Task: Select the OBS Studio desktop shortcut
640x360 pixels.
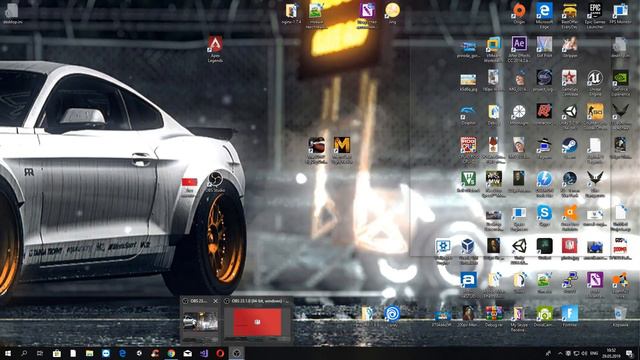Action: [x=215, y=181]
